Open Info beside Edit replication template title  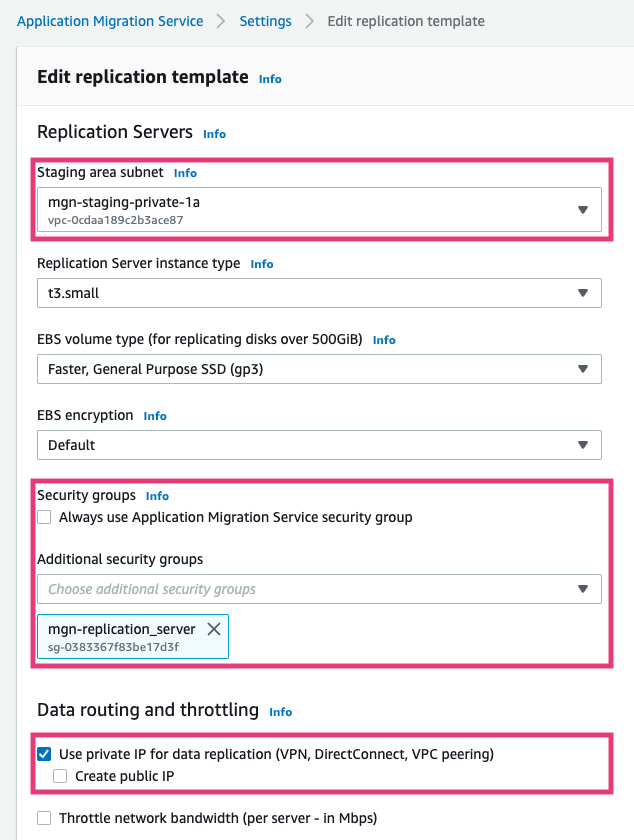269,78
